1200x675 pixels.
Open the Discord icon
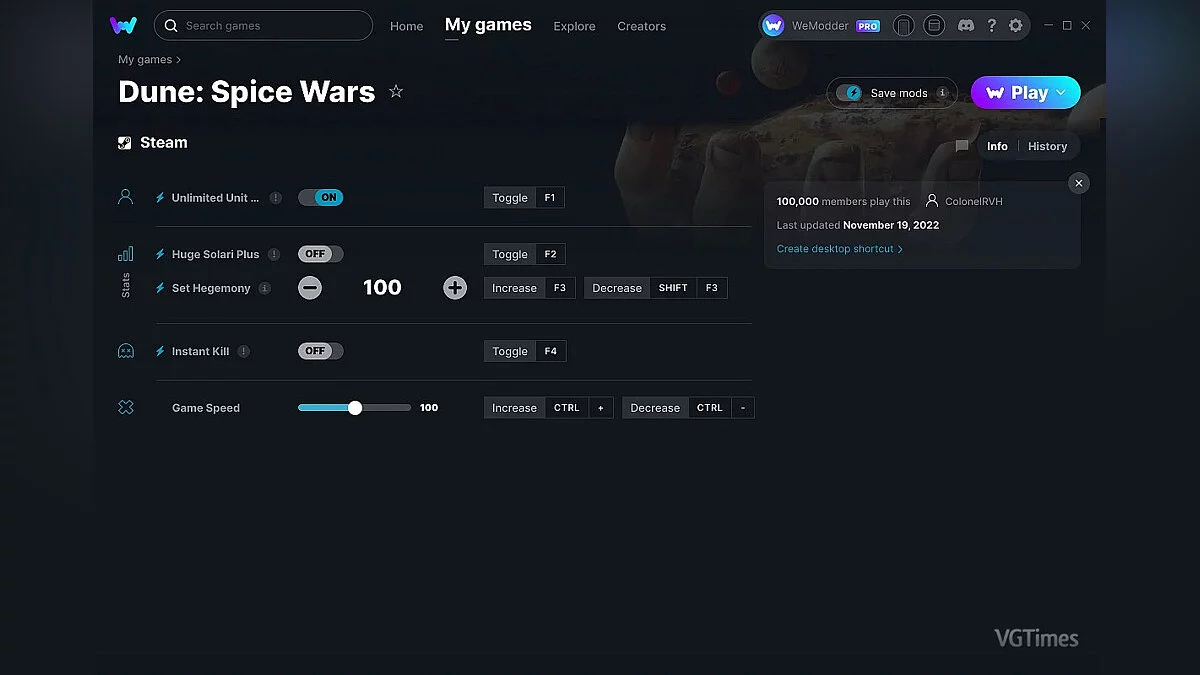coord(966,26)
